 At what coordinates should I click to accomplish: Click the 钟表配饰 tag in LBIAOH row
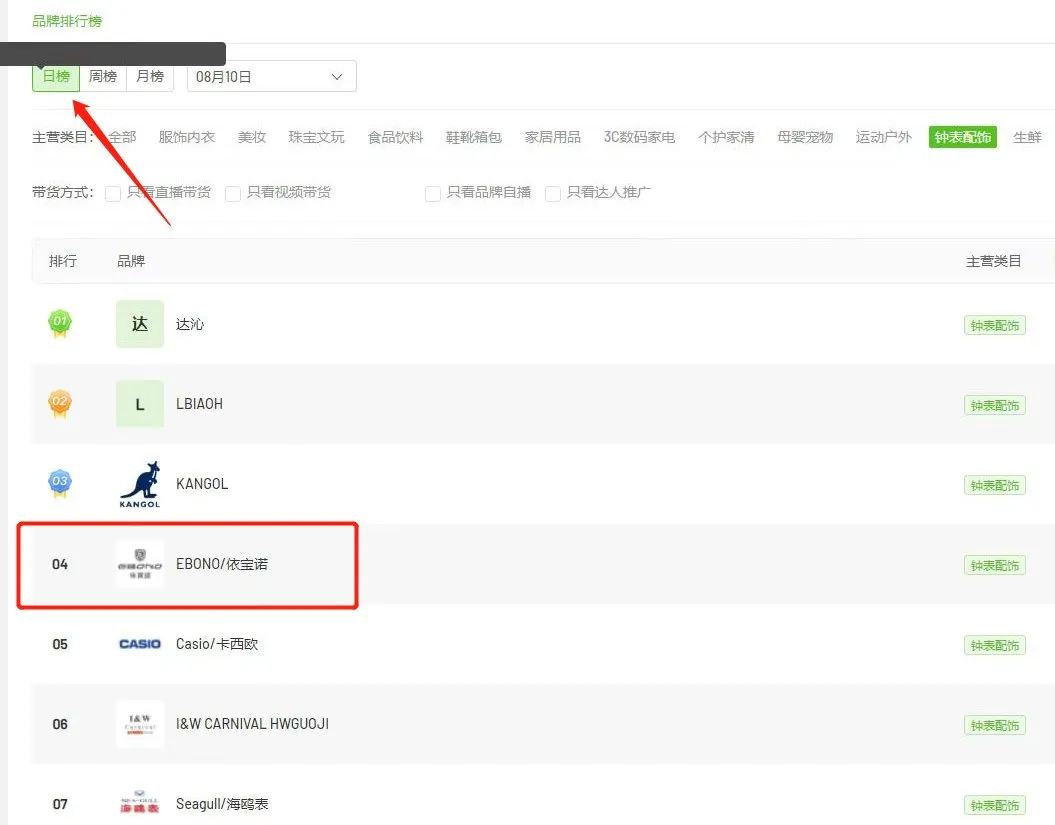[994, 406]
